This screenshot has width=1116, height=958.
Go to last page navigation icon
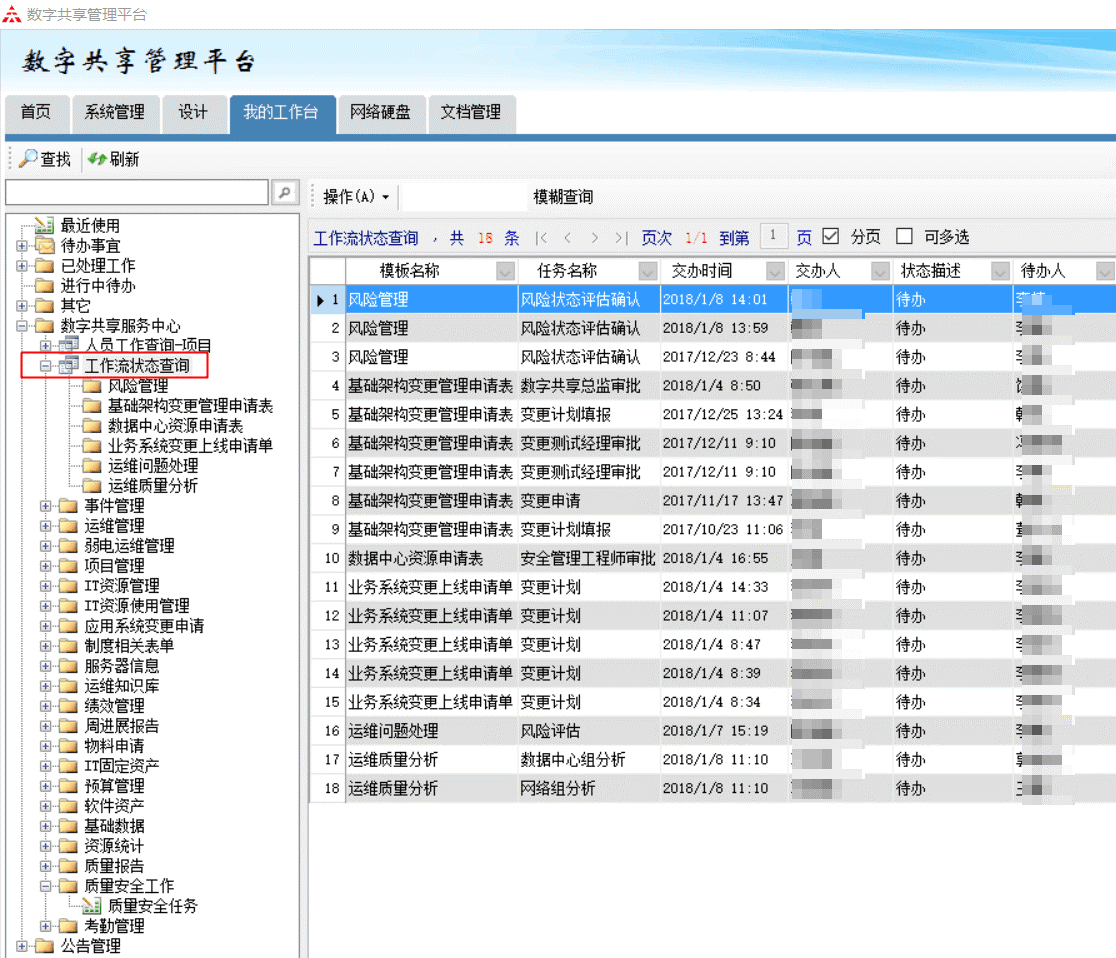(621, 238)
